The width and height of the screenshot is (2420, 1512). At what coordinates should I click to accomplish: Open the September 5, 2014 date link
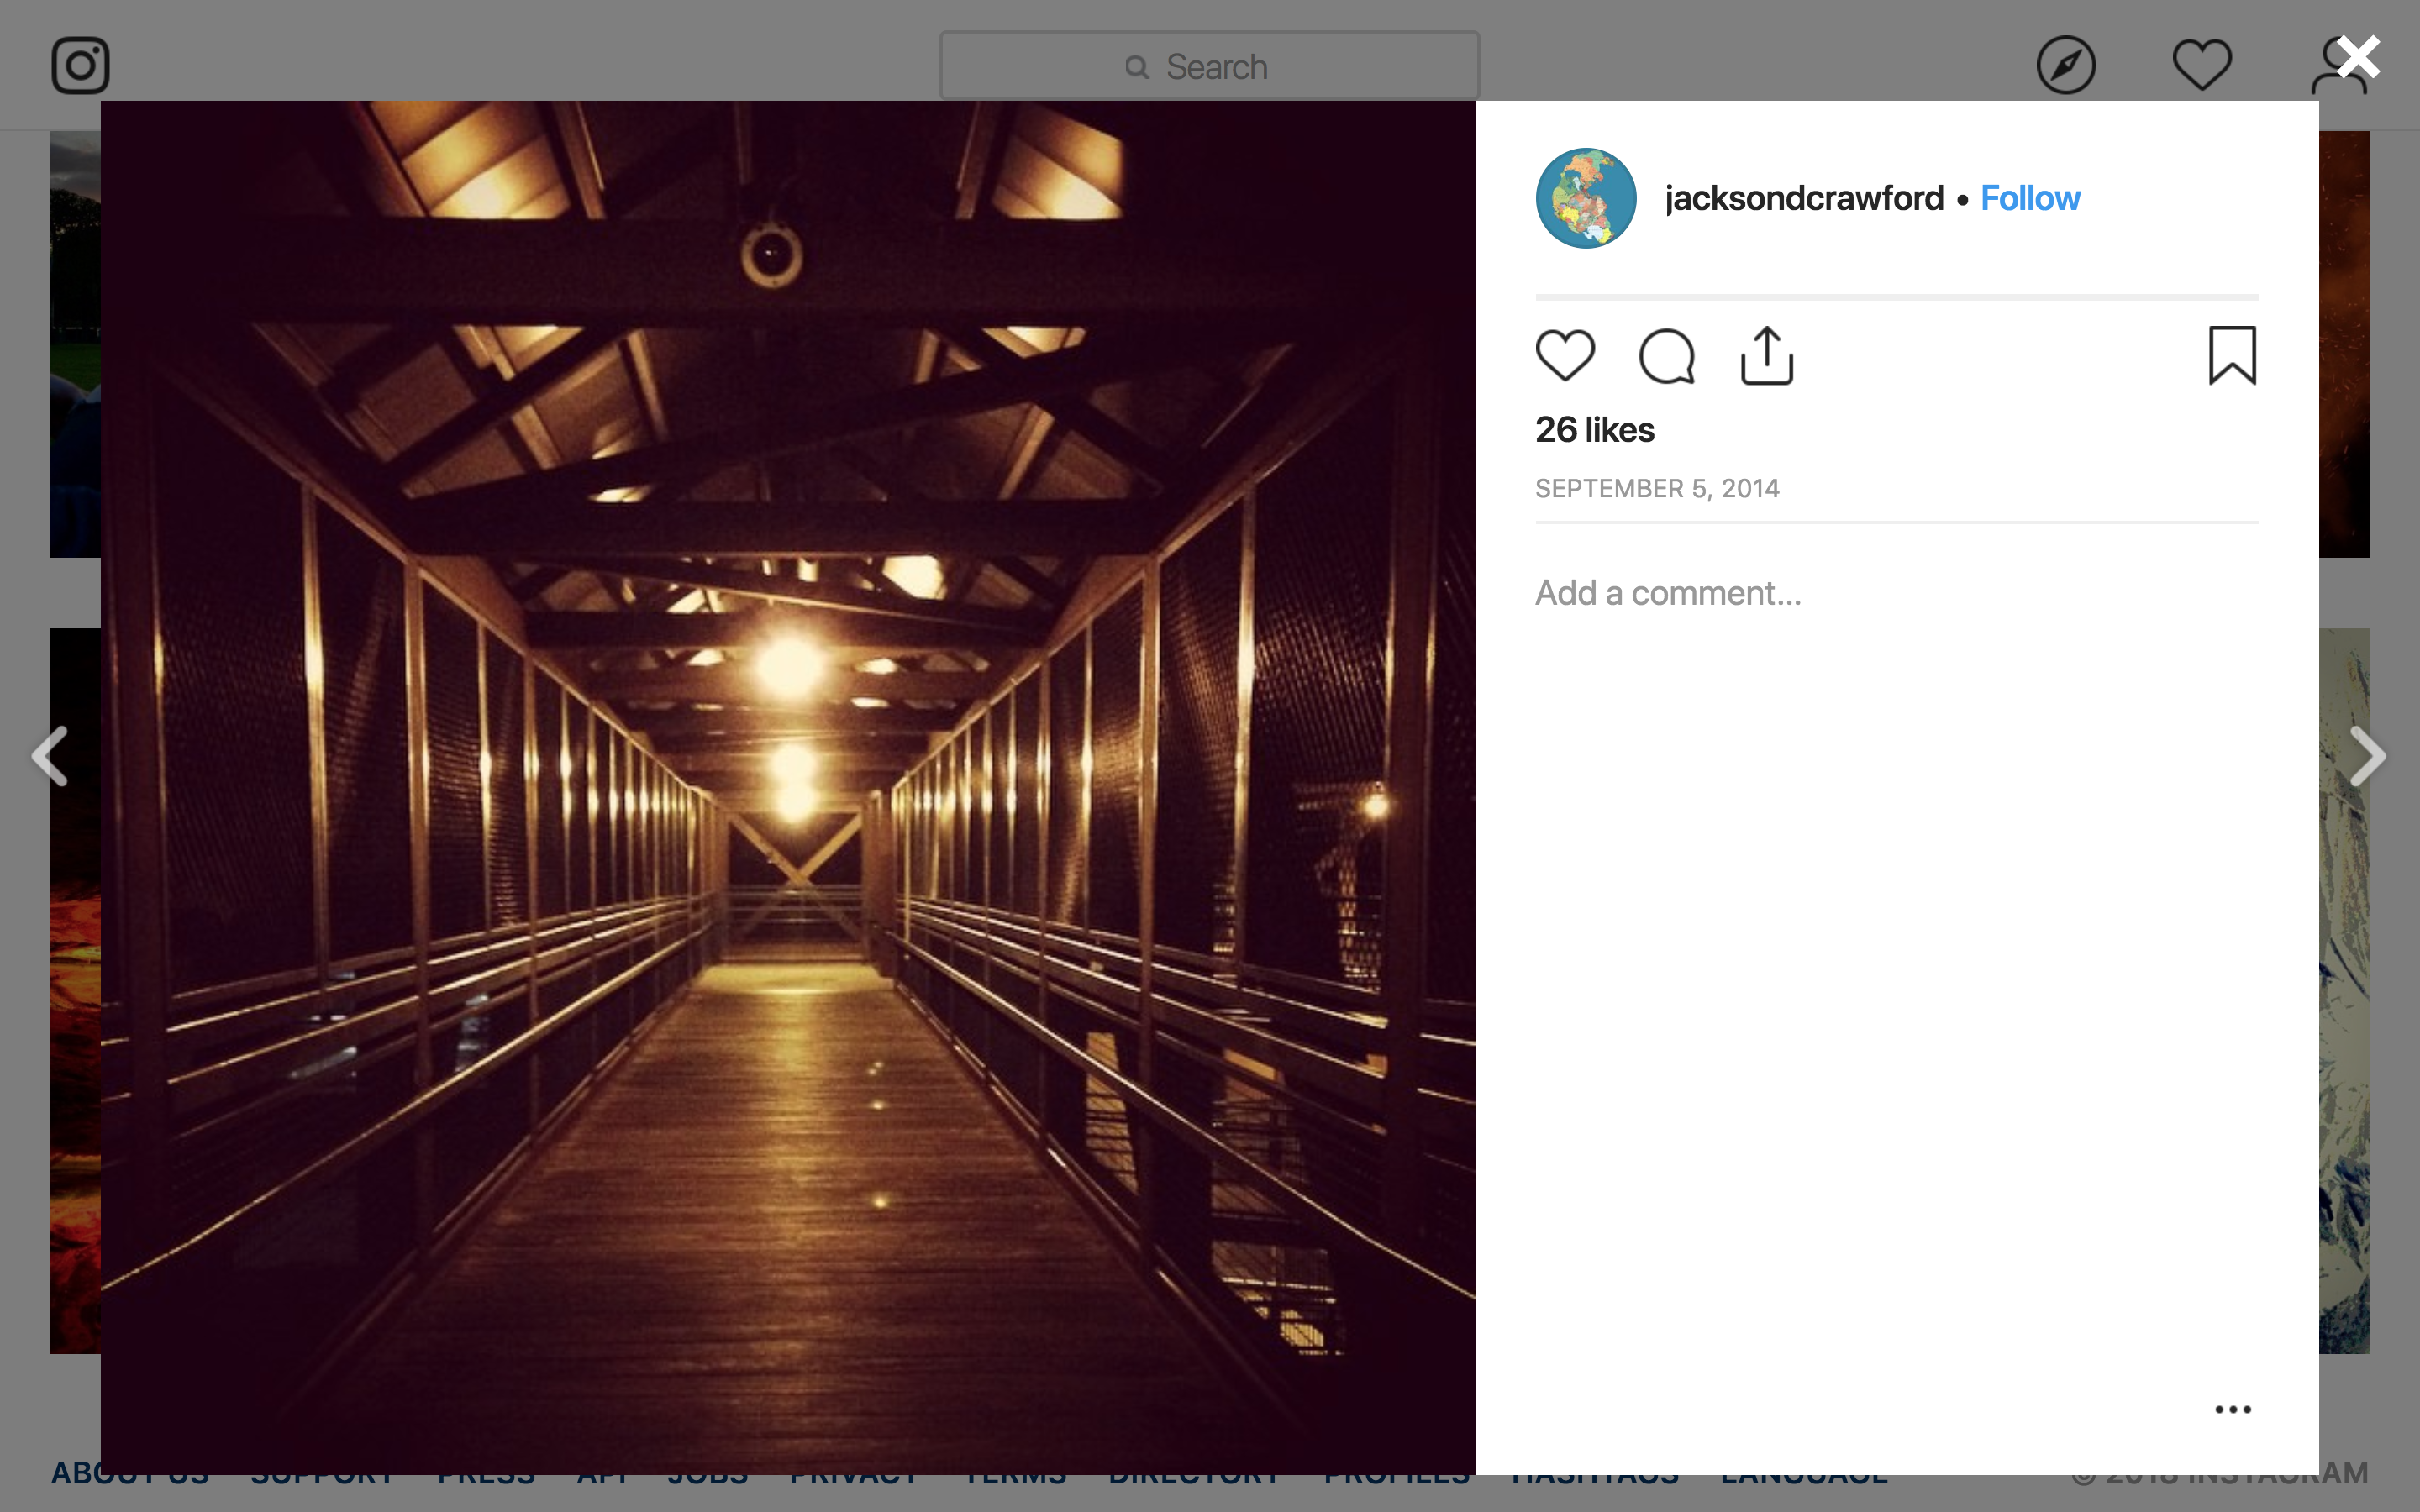pos(1657,488)
